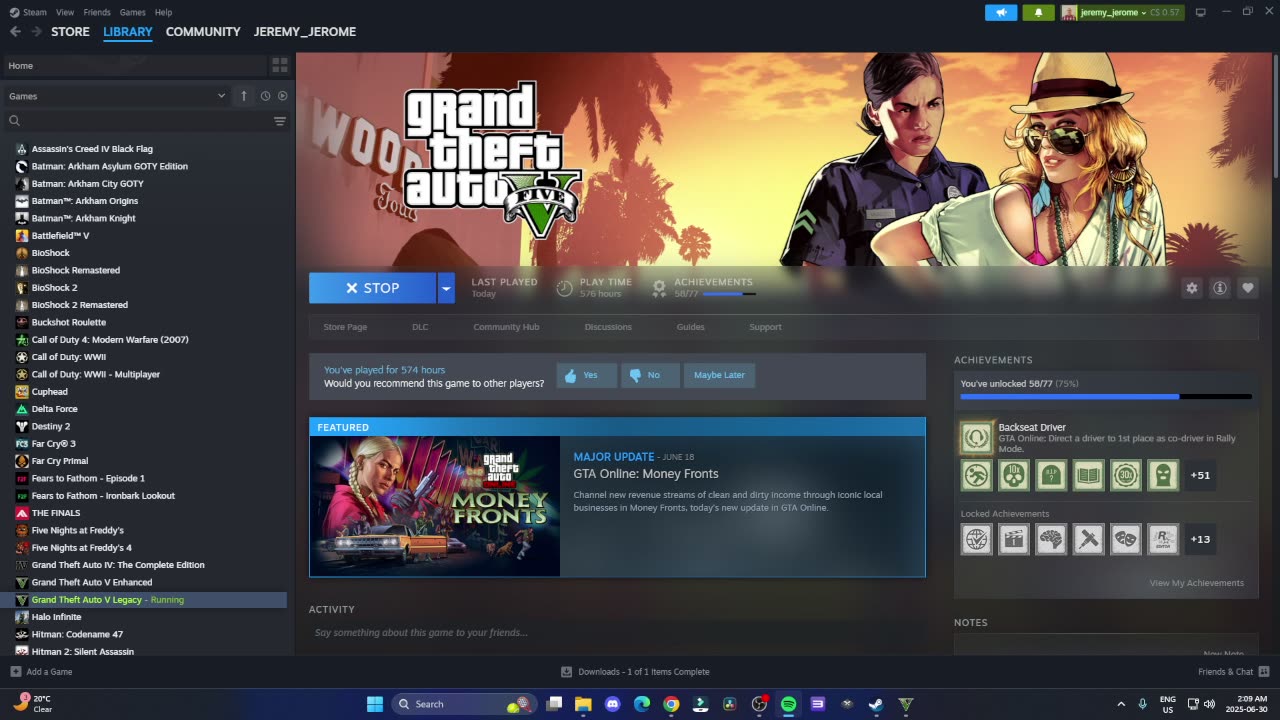
Task: Open the notifications bell
Action: click(x=1038, y=12)
